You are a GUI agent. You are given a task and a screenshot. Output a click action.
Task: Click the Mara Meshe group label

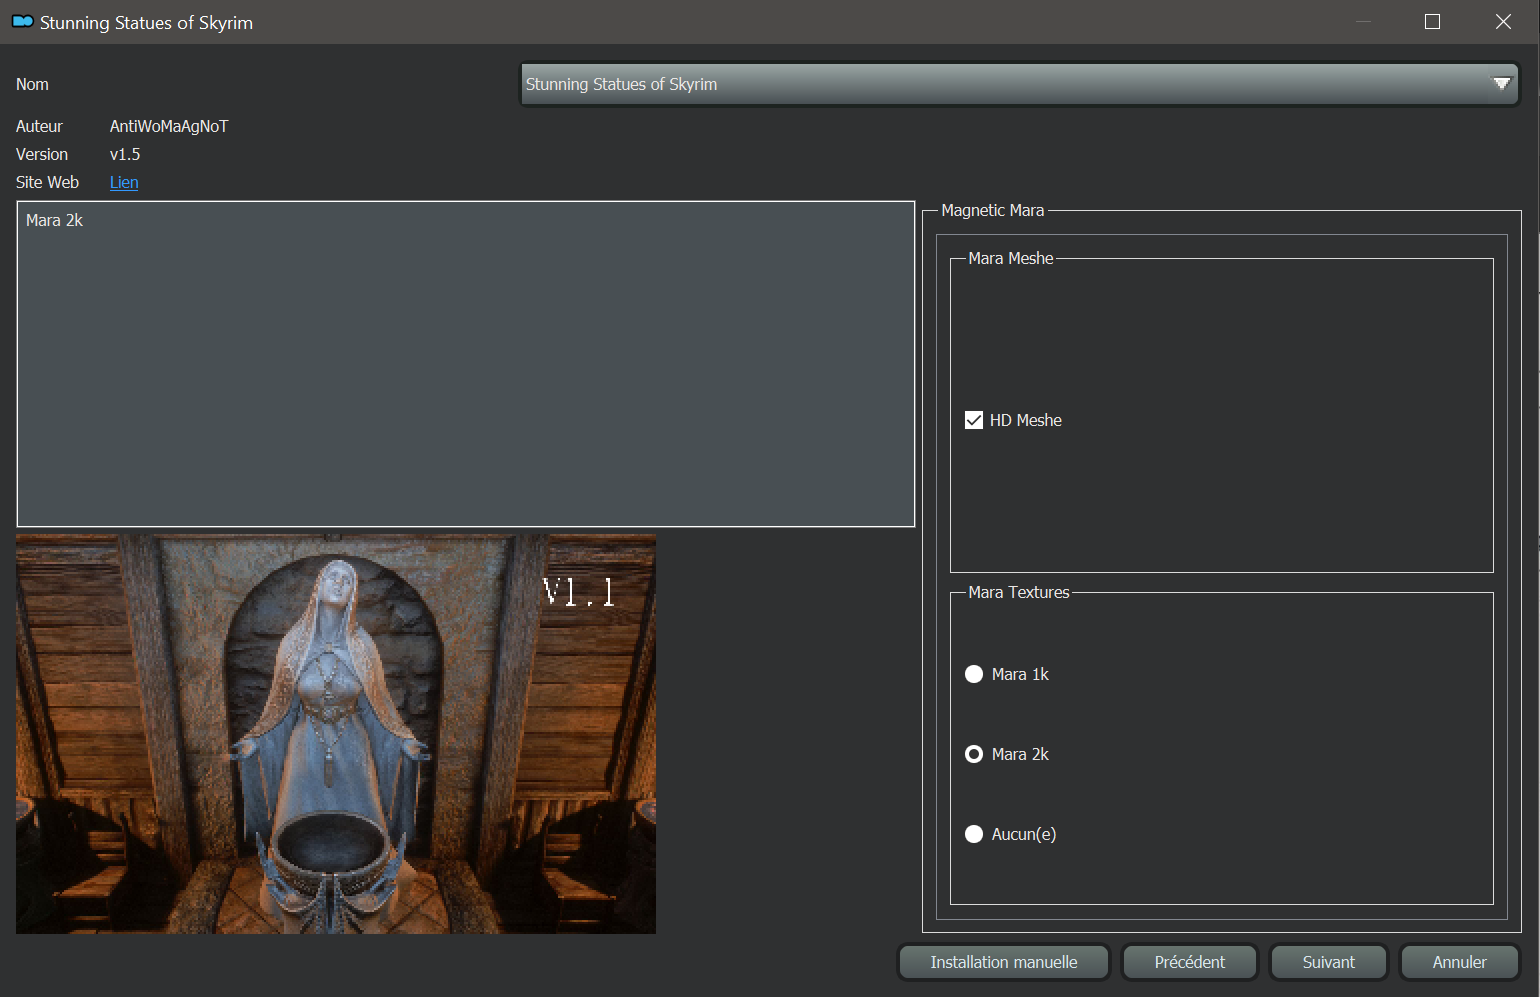coord(1011,258)
